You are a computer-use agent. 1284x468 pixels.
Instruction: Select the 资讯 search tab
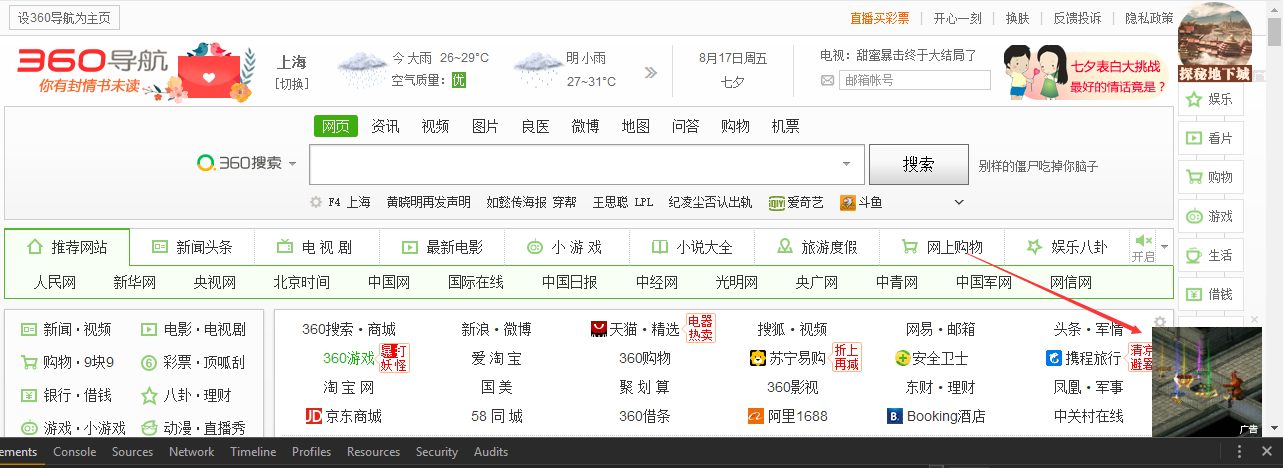[x=385, y=126]
